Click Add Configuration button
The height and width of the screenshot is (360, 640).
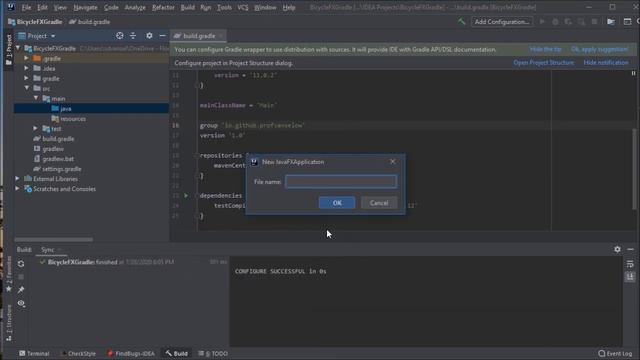click(x=502, y=22)
